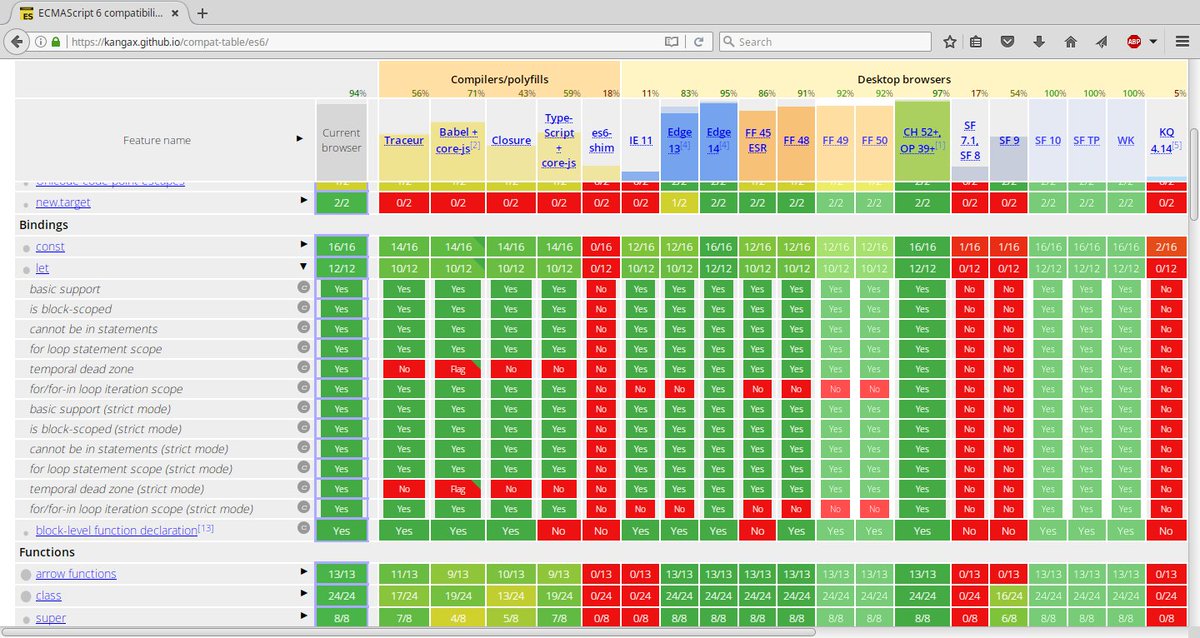Click the CH 52+, OP 39+ header
1200x638 pixels.
(x=922, y=140)
